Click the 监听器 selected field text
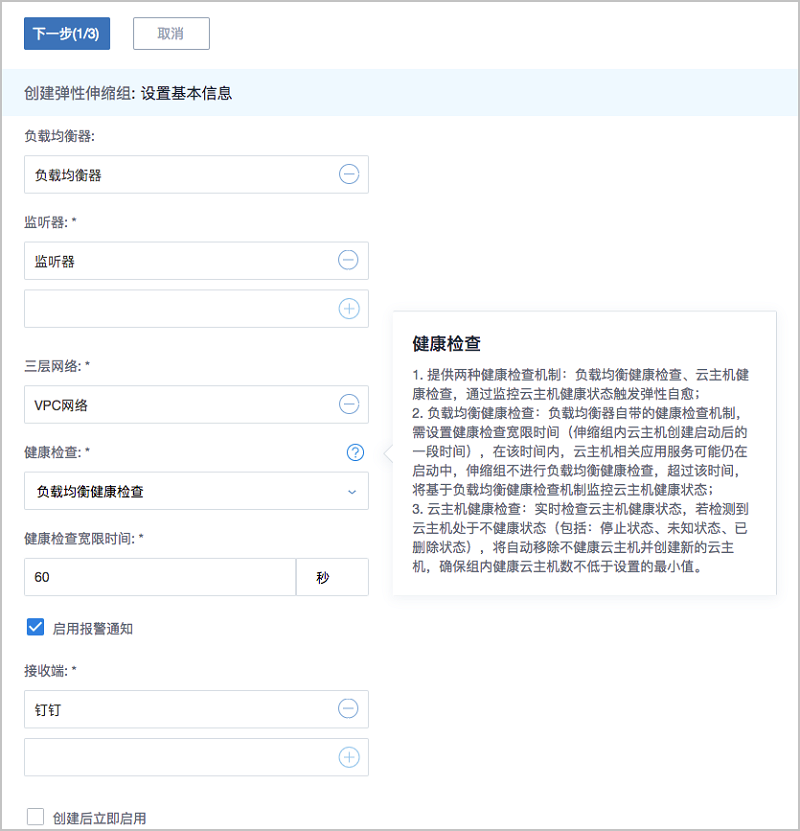This screenshot has height=831, width=800. (x=55, y=261)
